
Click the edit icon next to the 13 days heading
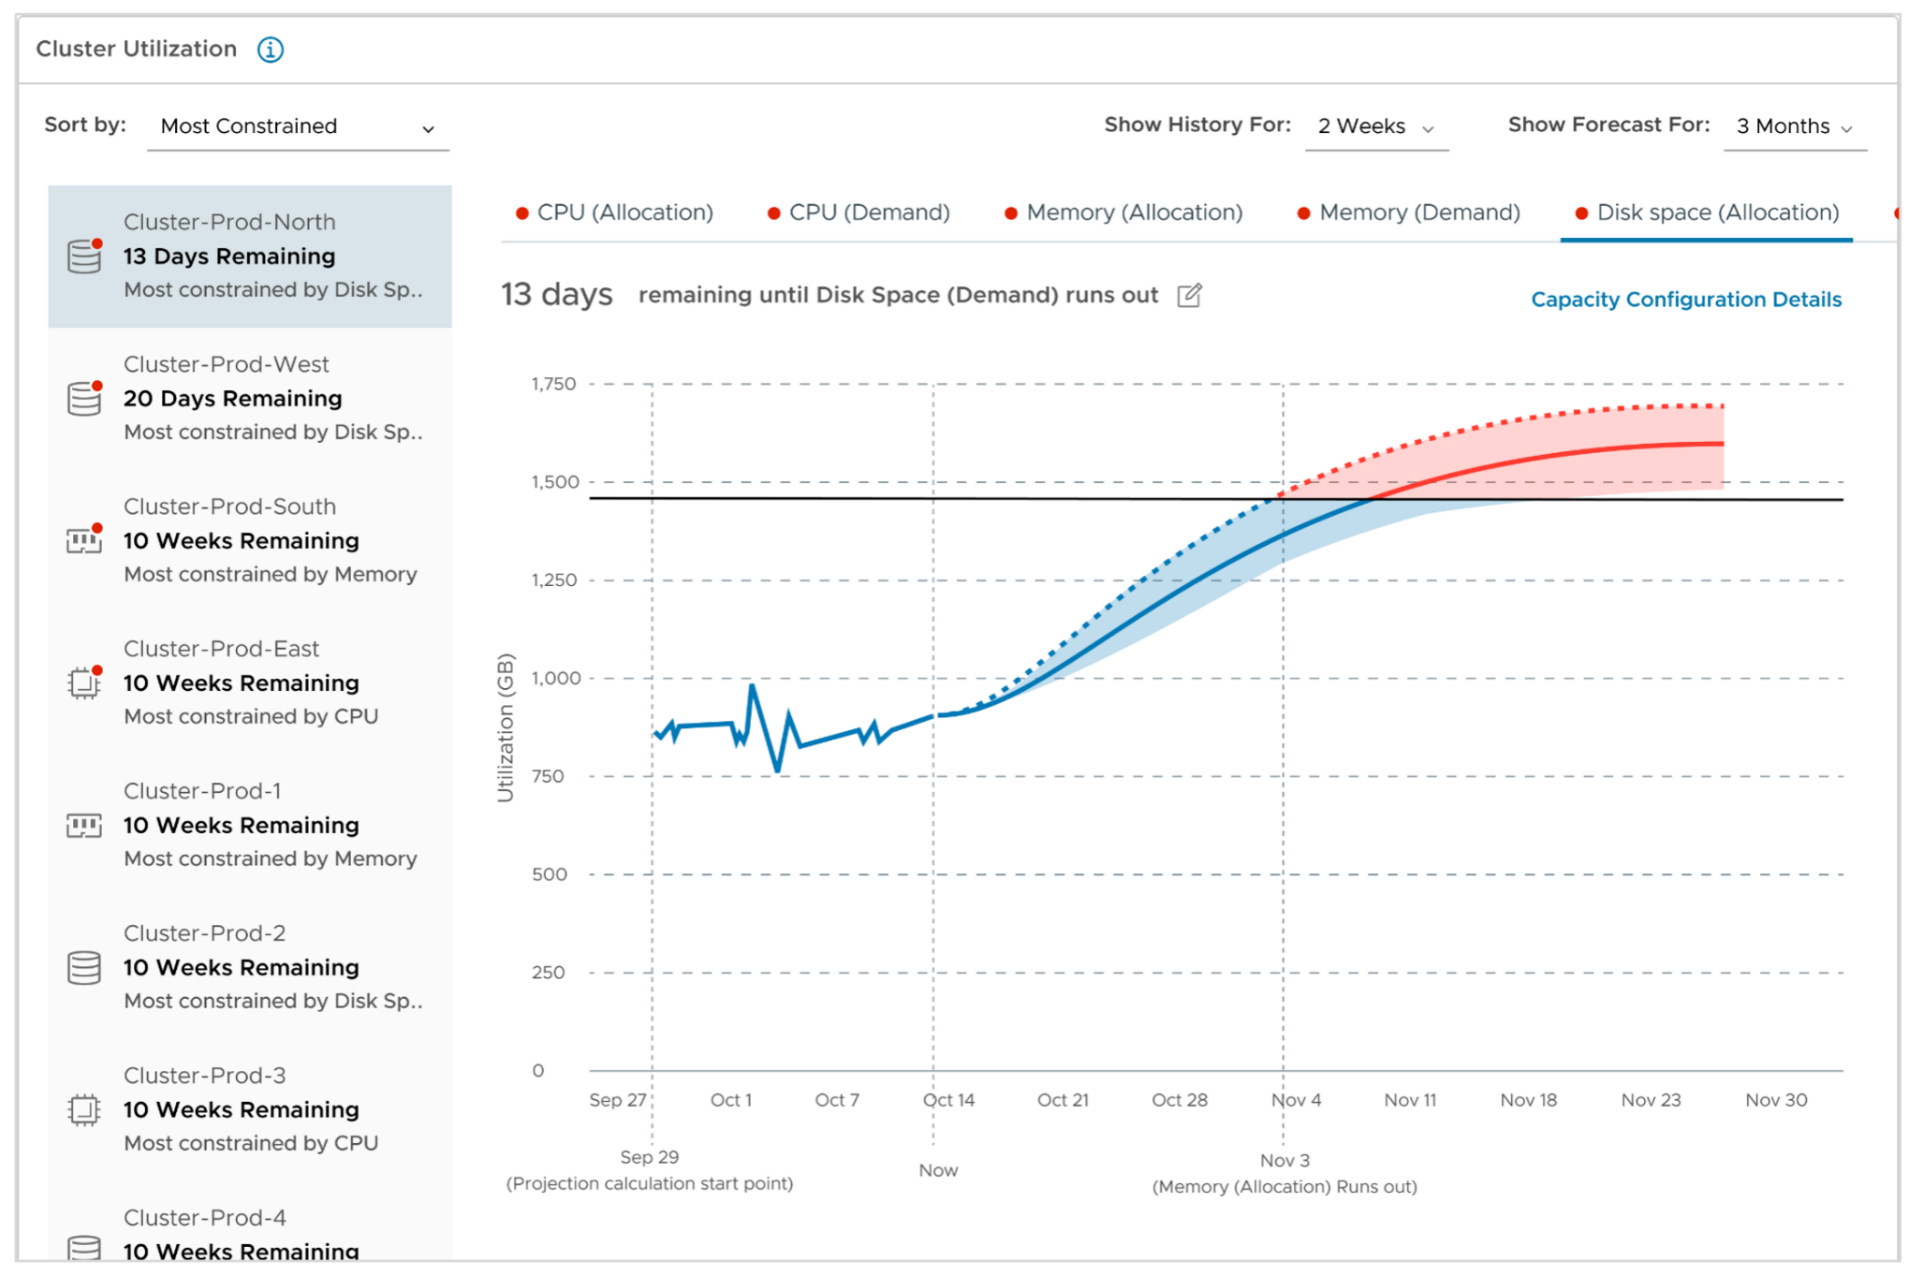coord(1188,295)
